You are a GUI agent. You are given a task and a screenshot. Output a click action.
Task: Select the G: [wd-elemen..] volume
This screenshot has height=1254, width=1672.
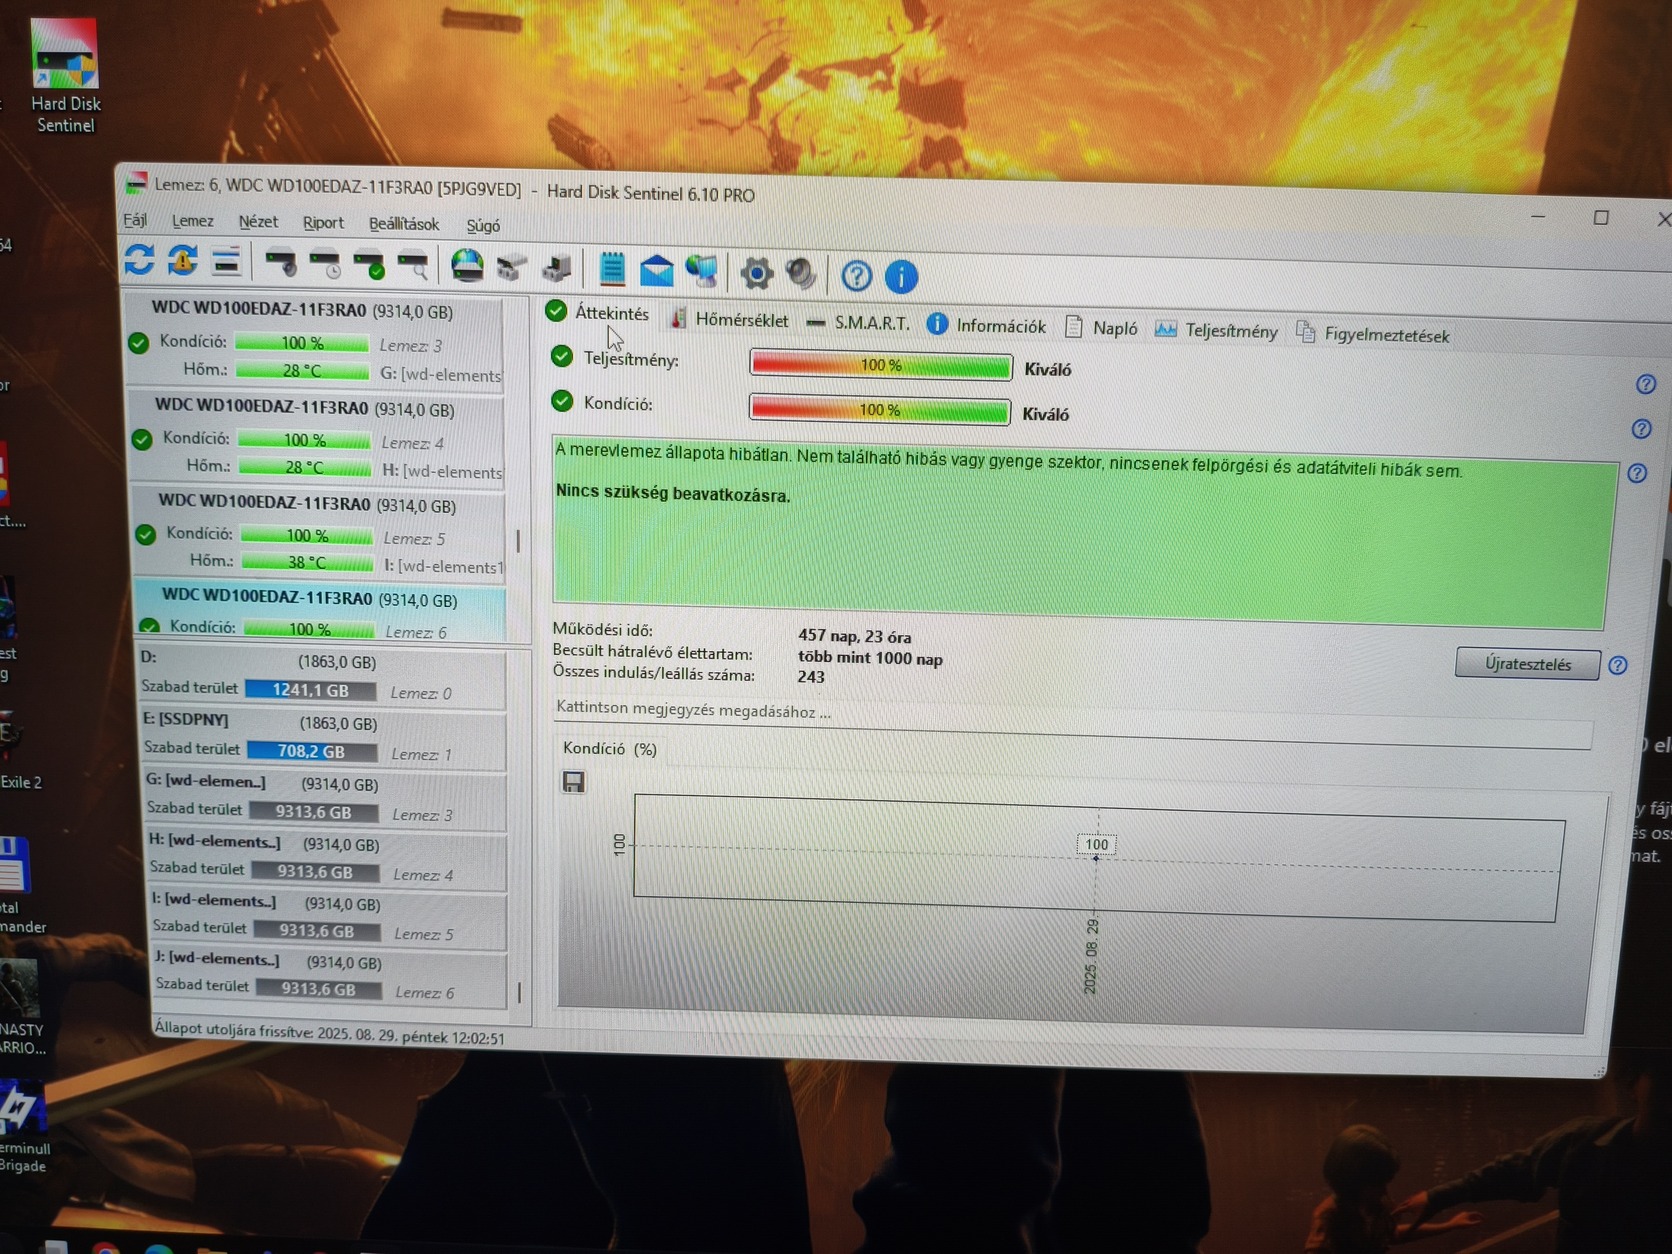pos(324,798)
